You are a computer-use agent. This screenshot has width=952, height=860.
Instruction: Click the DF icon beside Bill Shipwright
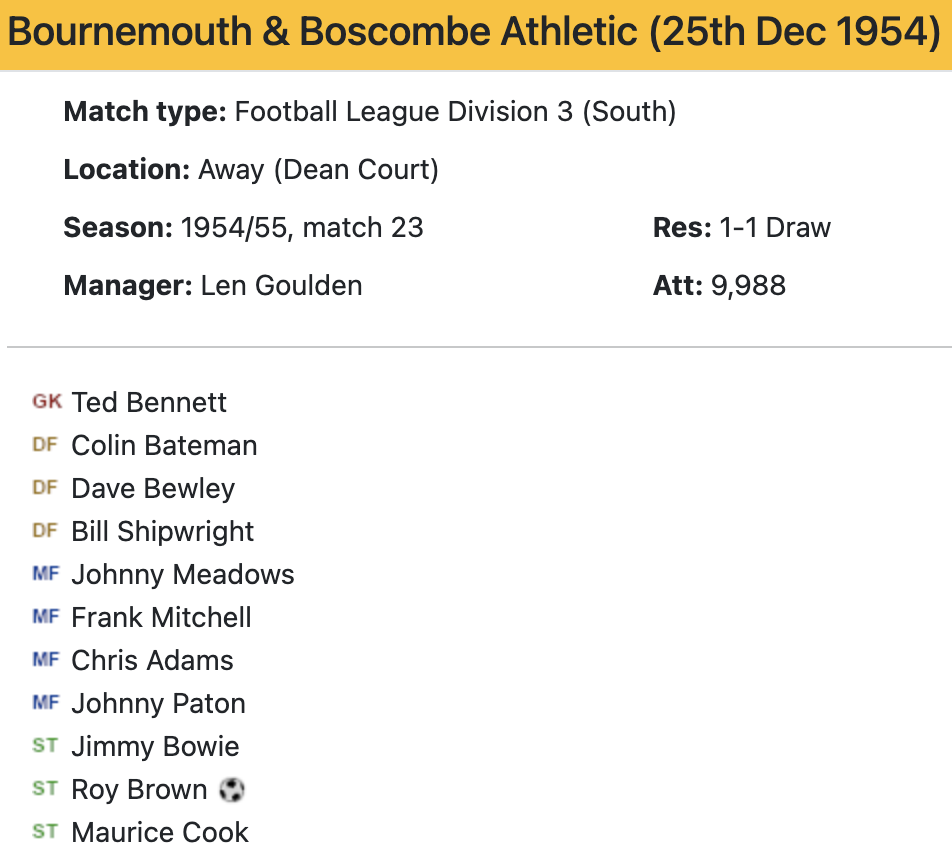45,531
